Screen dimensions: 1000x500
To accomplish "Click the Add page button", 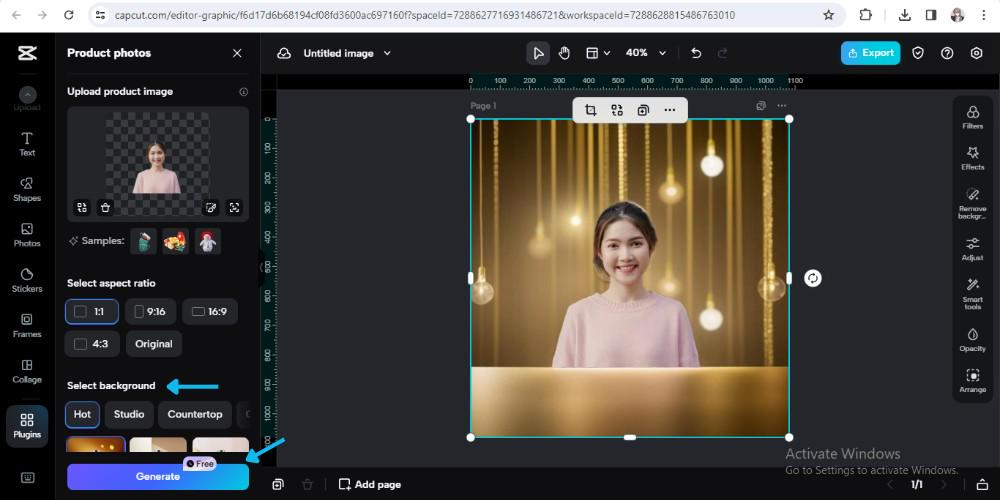I will pos(370,485).
